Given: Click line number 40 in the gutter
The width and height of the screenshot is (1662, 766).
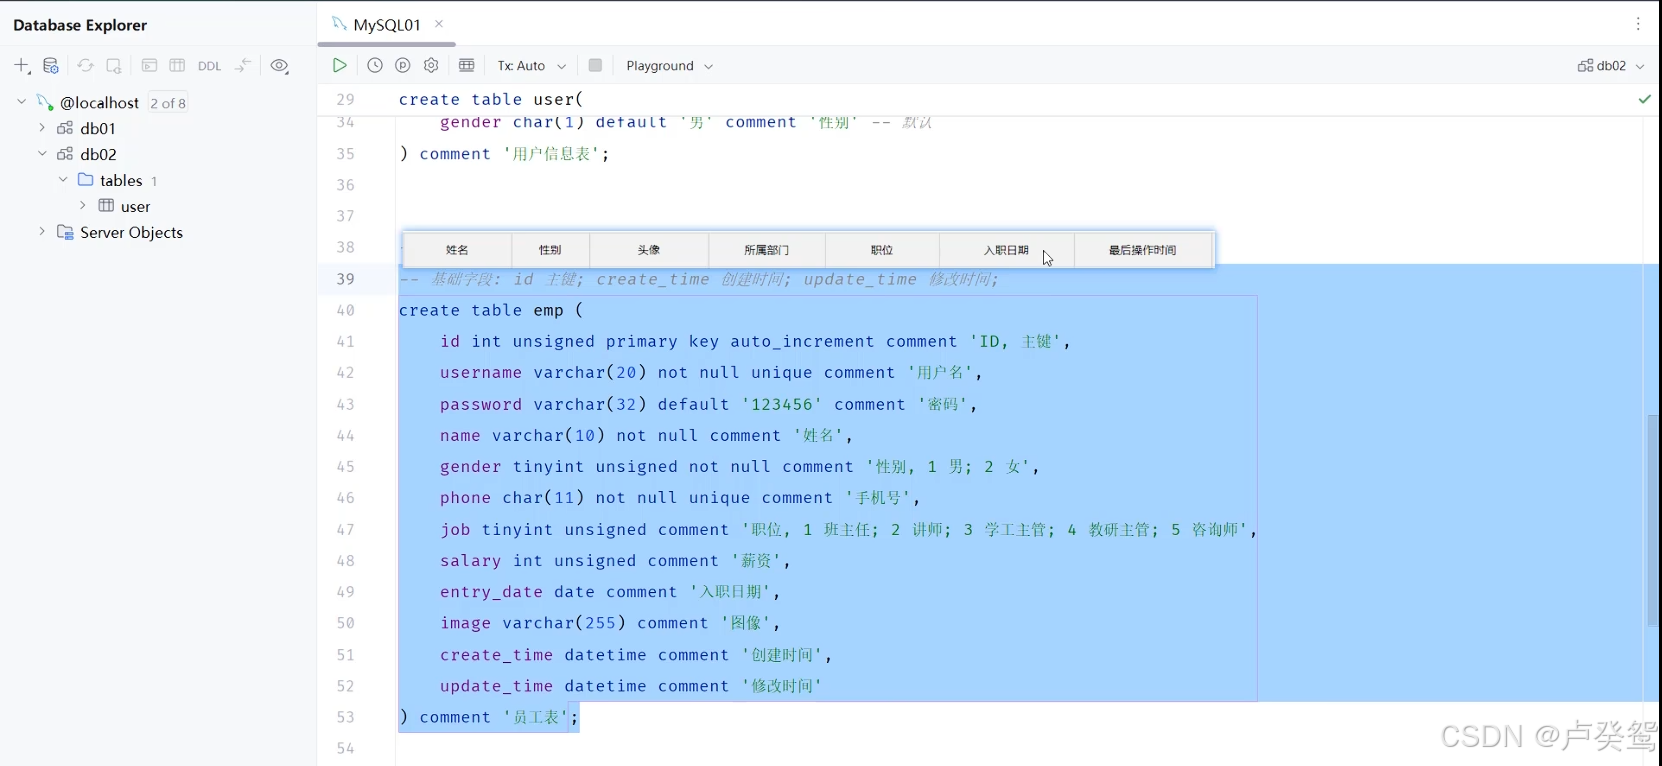Looking at the screenshot, I should (x=346, y=311).
